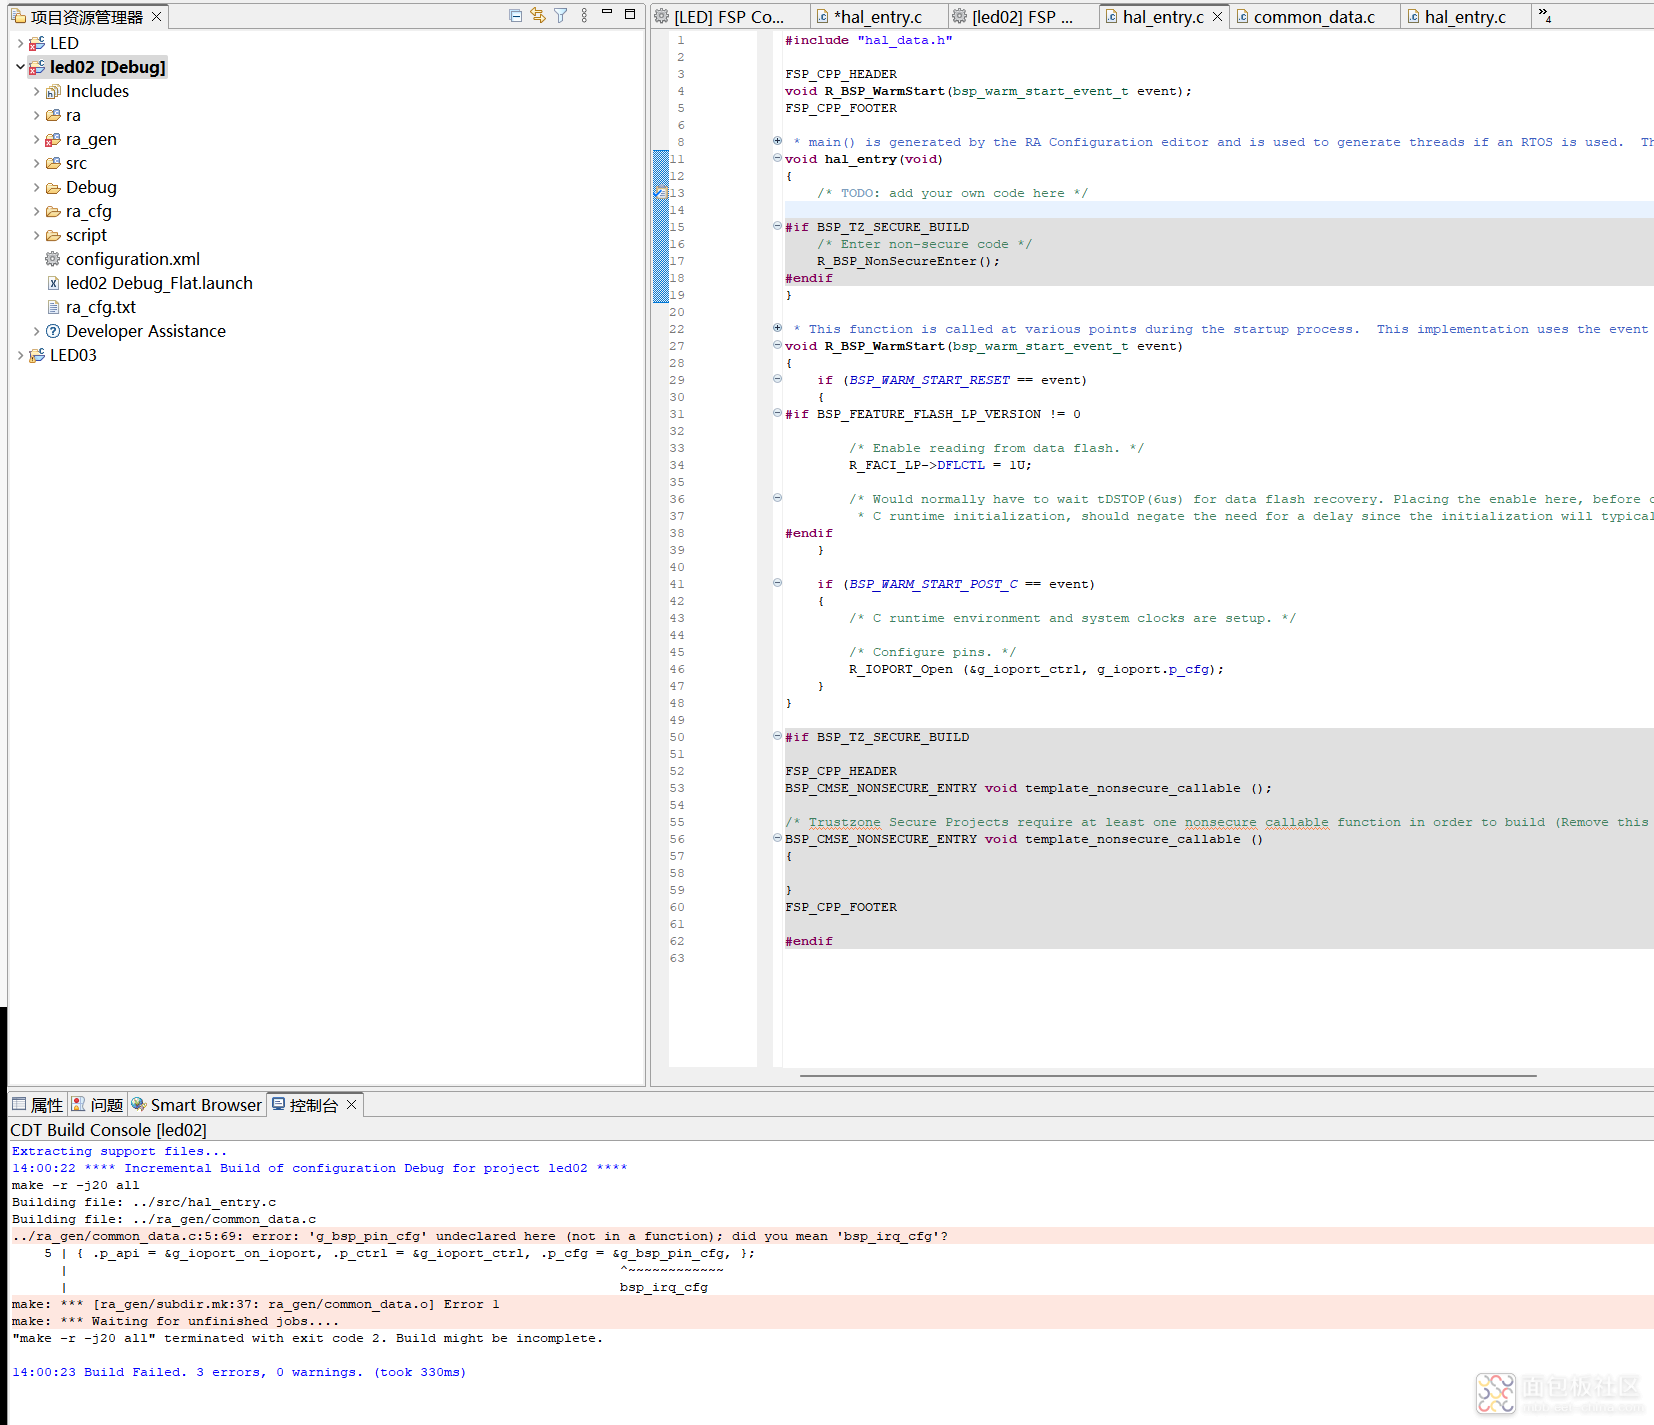Collapse R_BSP_WarmStart function at line 27
The width and height of the screenshot is (1654, 1425).
point(777,345)
